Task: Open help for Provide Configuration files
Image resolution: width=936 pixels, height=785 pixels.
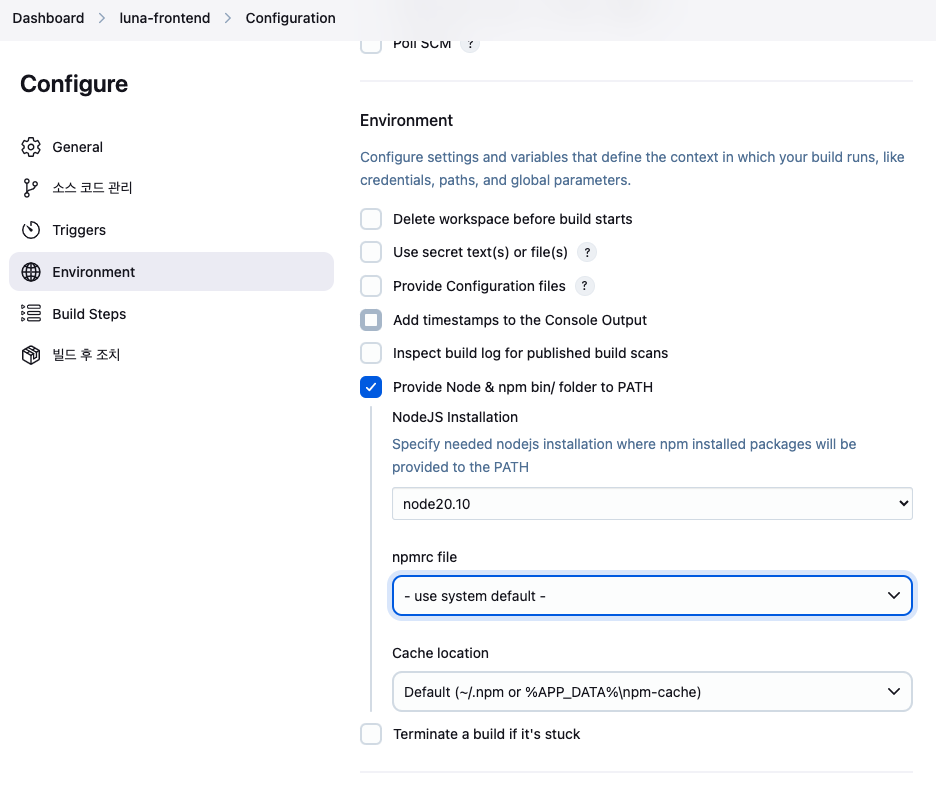Action: [585, 286]
